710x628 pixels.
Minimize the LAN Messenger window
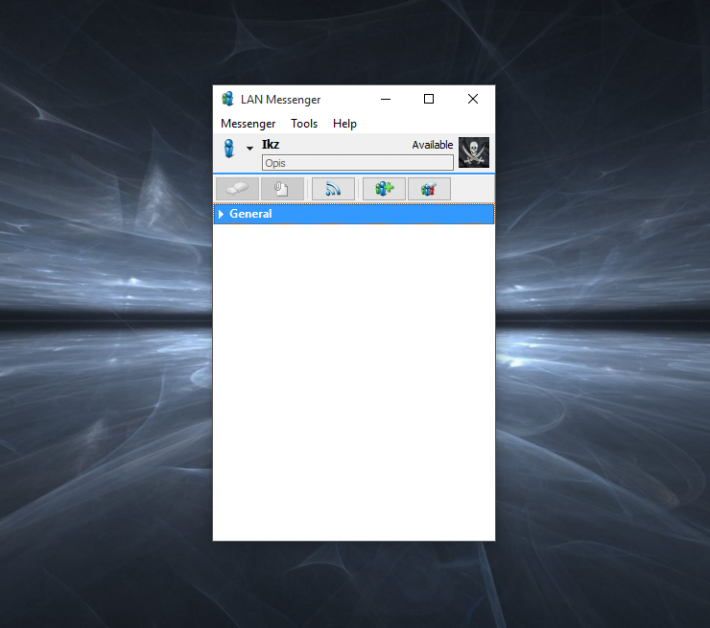tap(385, 99)
